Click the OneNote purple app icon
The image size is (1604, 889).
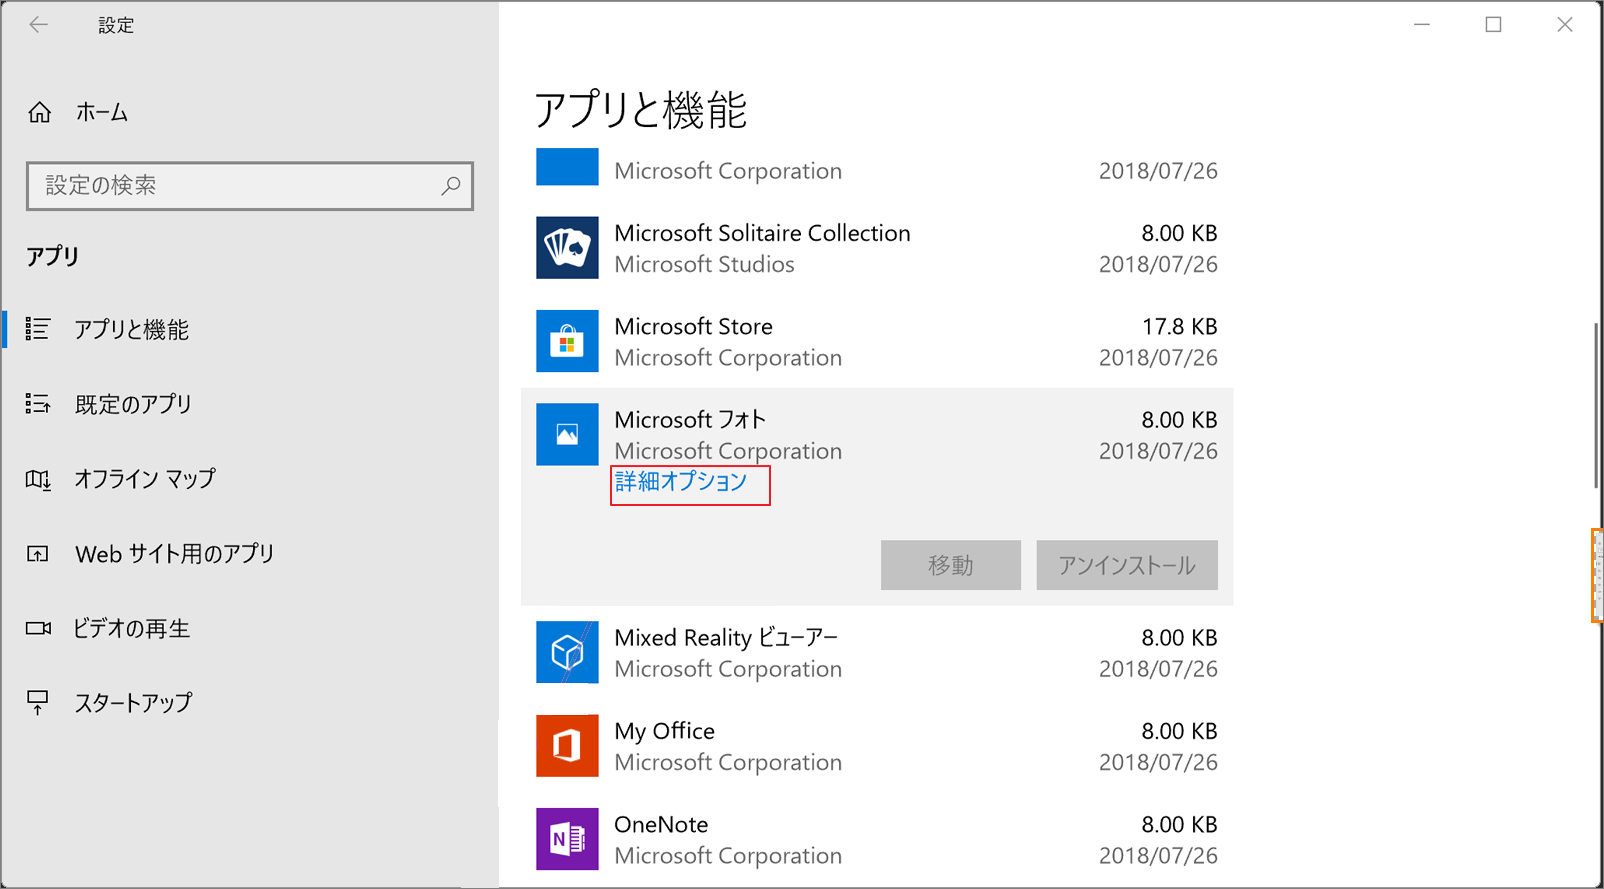pos(567,839)
